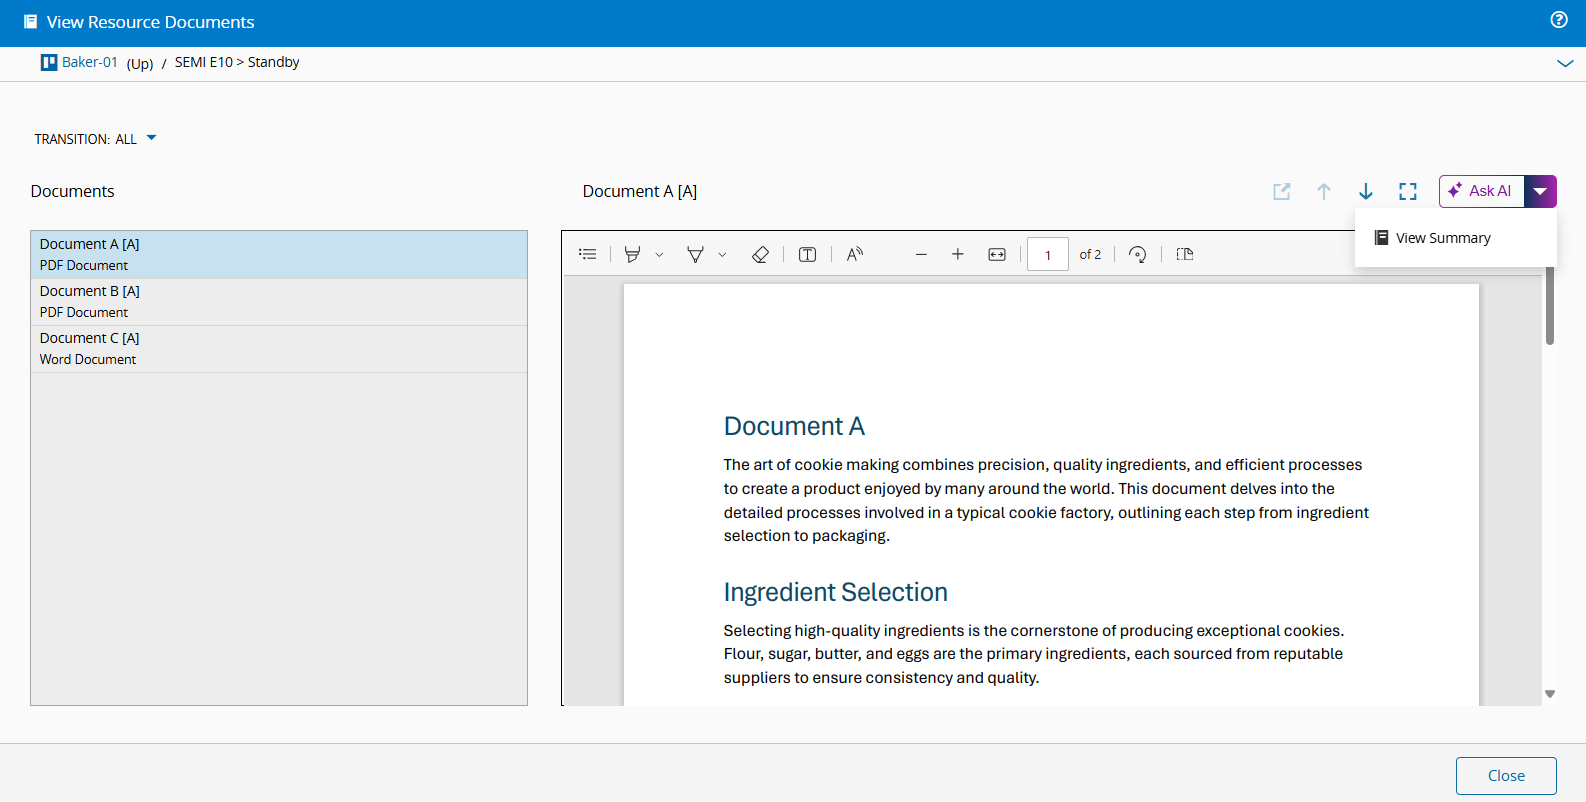Select the PDF eraser tool
Viewport: 1586px width, 802px height.
pos(760,255)
